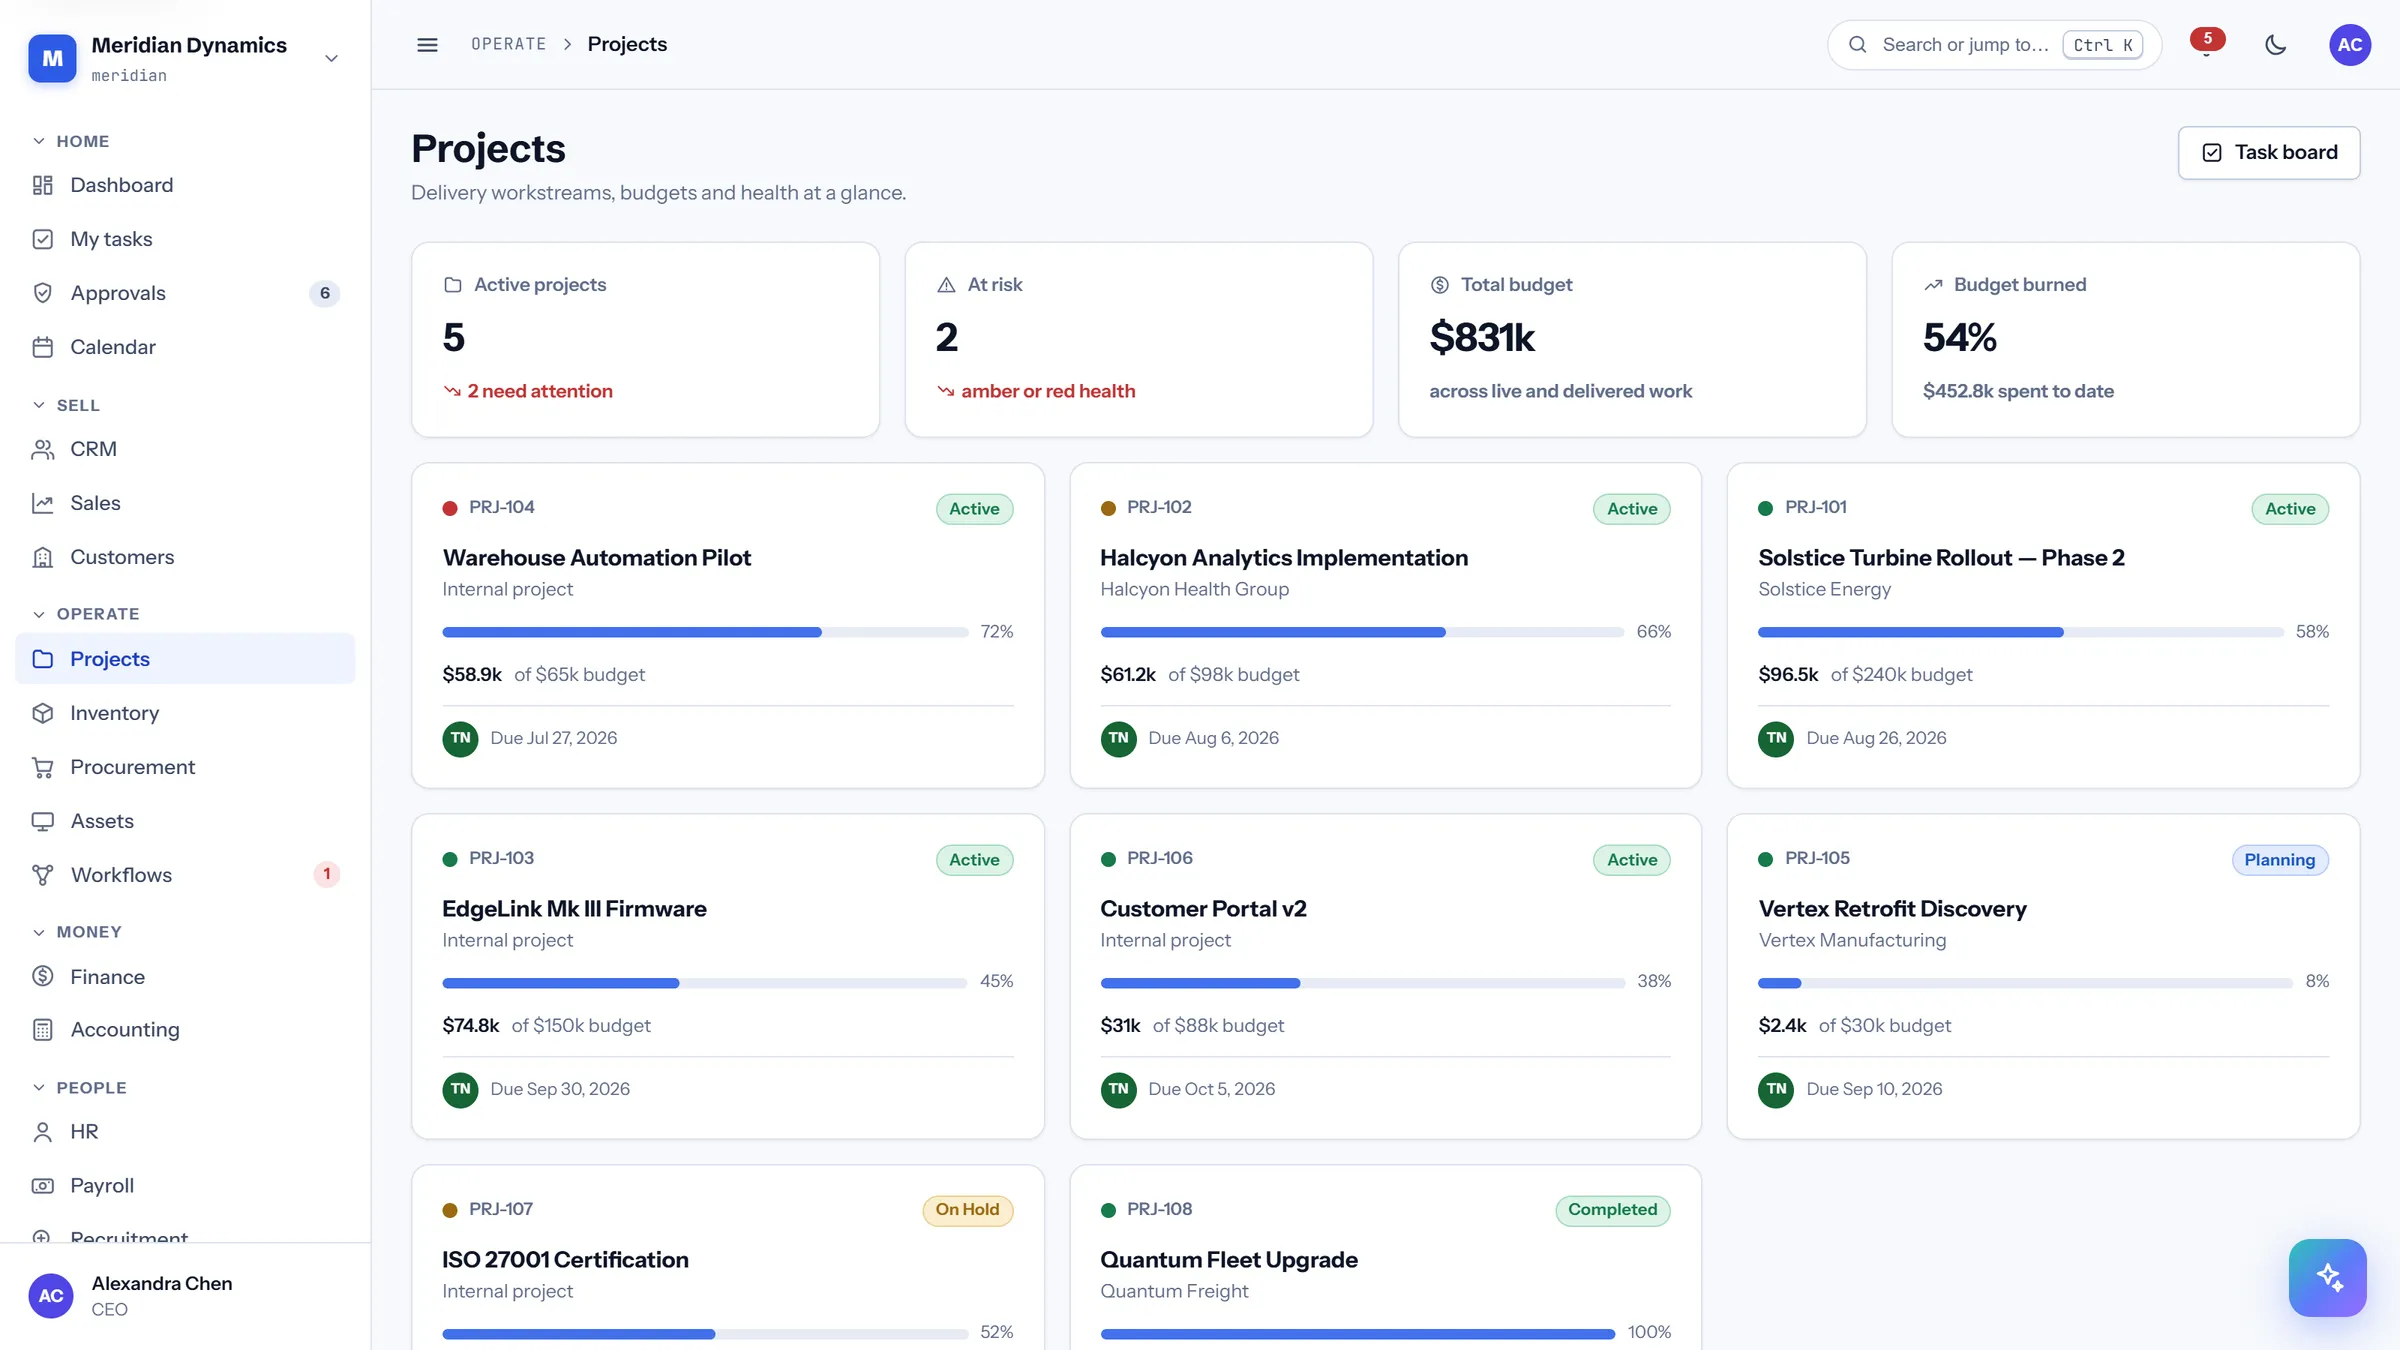This screenshot has width=2400, height=1350.
Task: Focus the Search or jump to field
Action: point(1994,45)
